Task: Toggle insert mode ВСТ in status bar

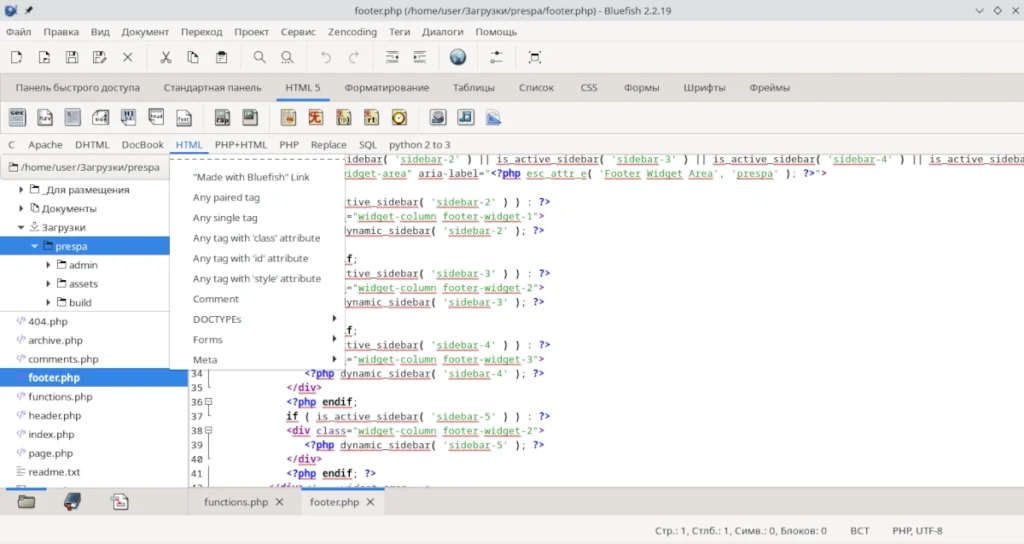Action: point(859,531)
